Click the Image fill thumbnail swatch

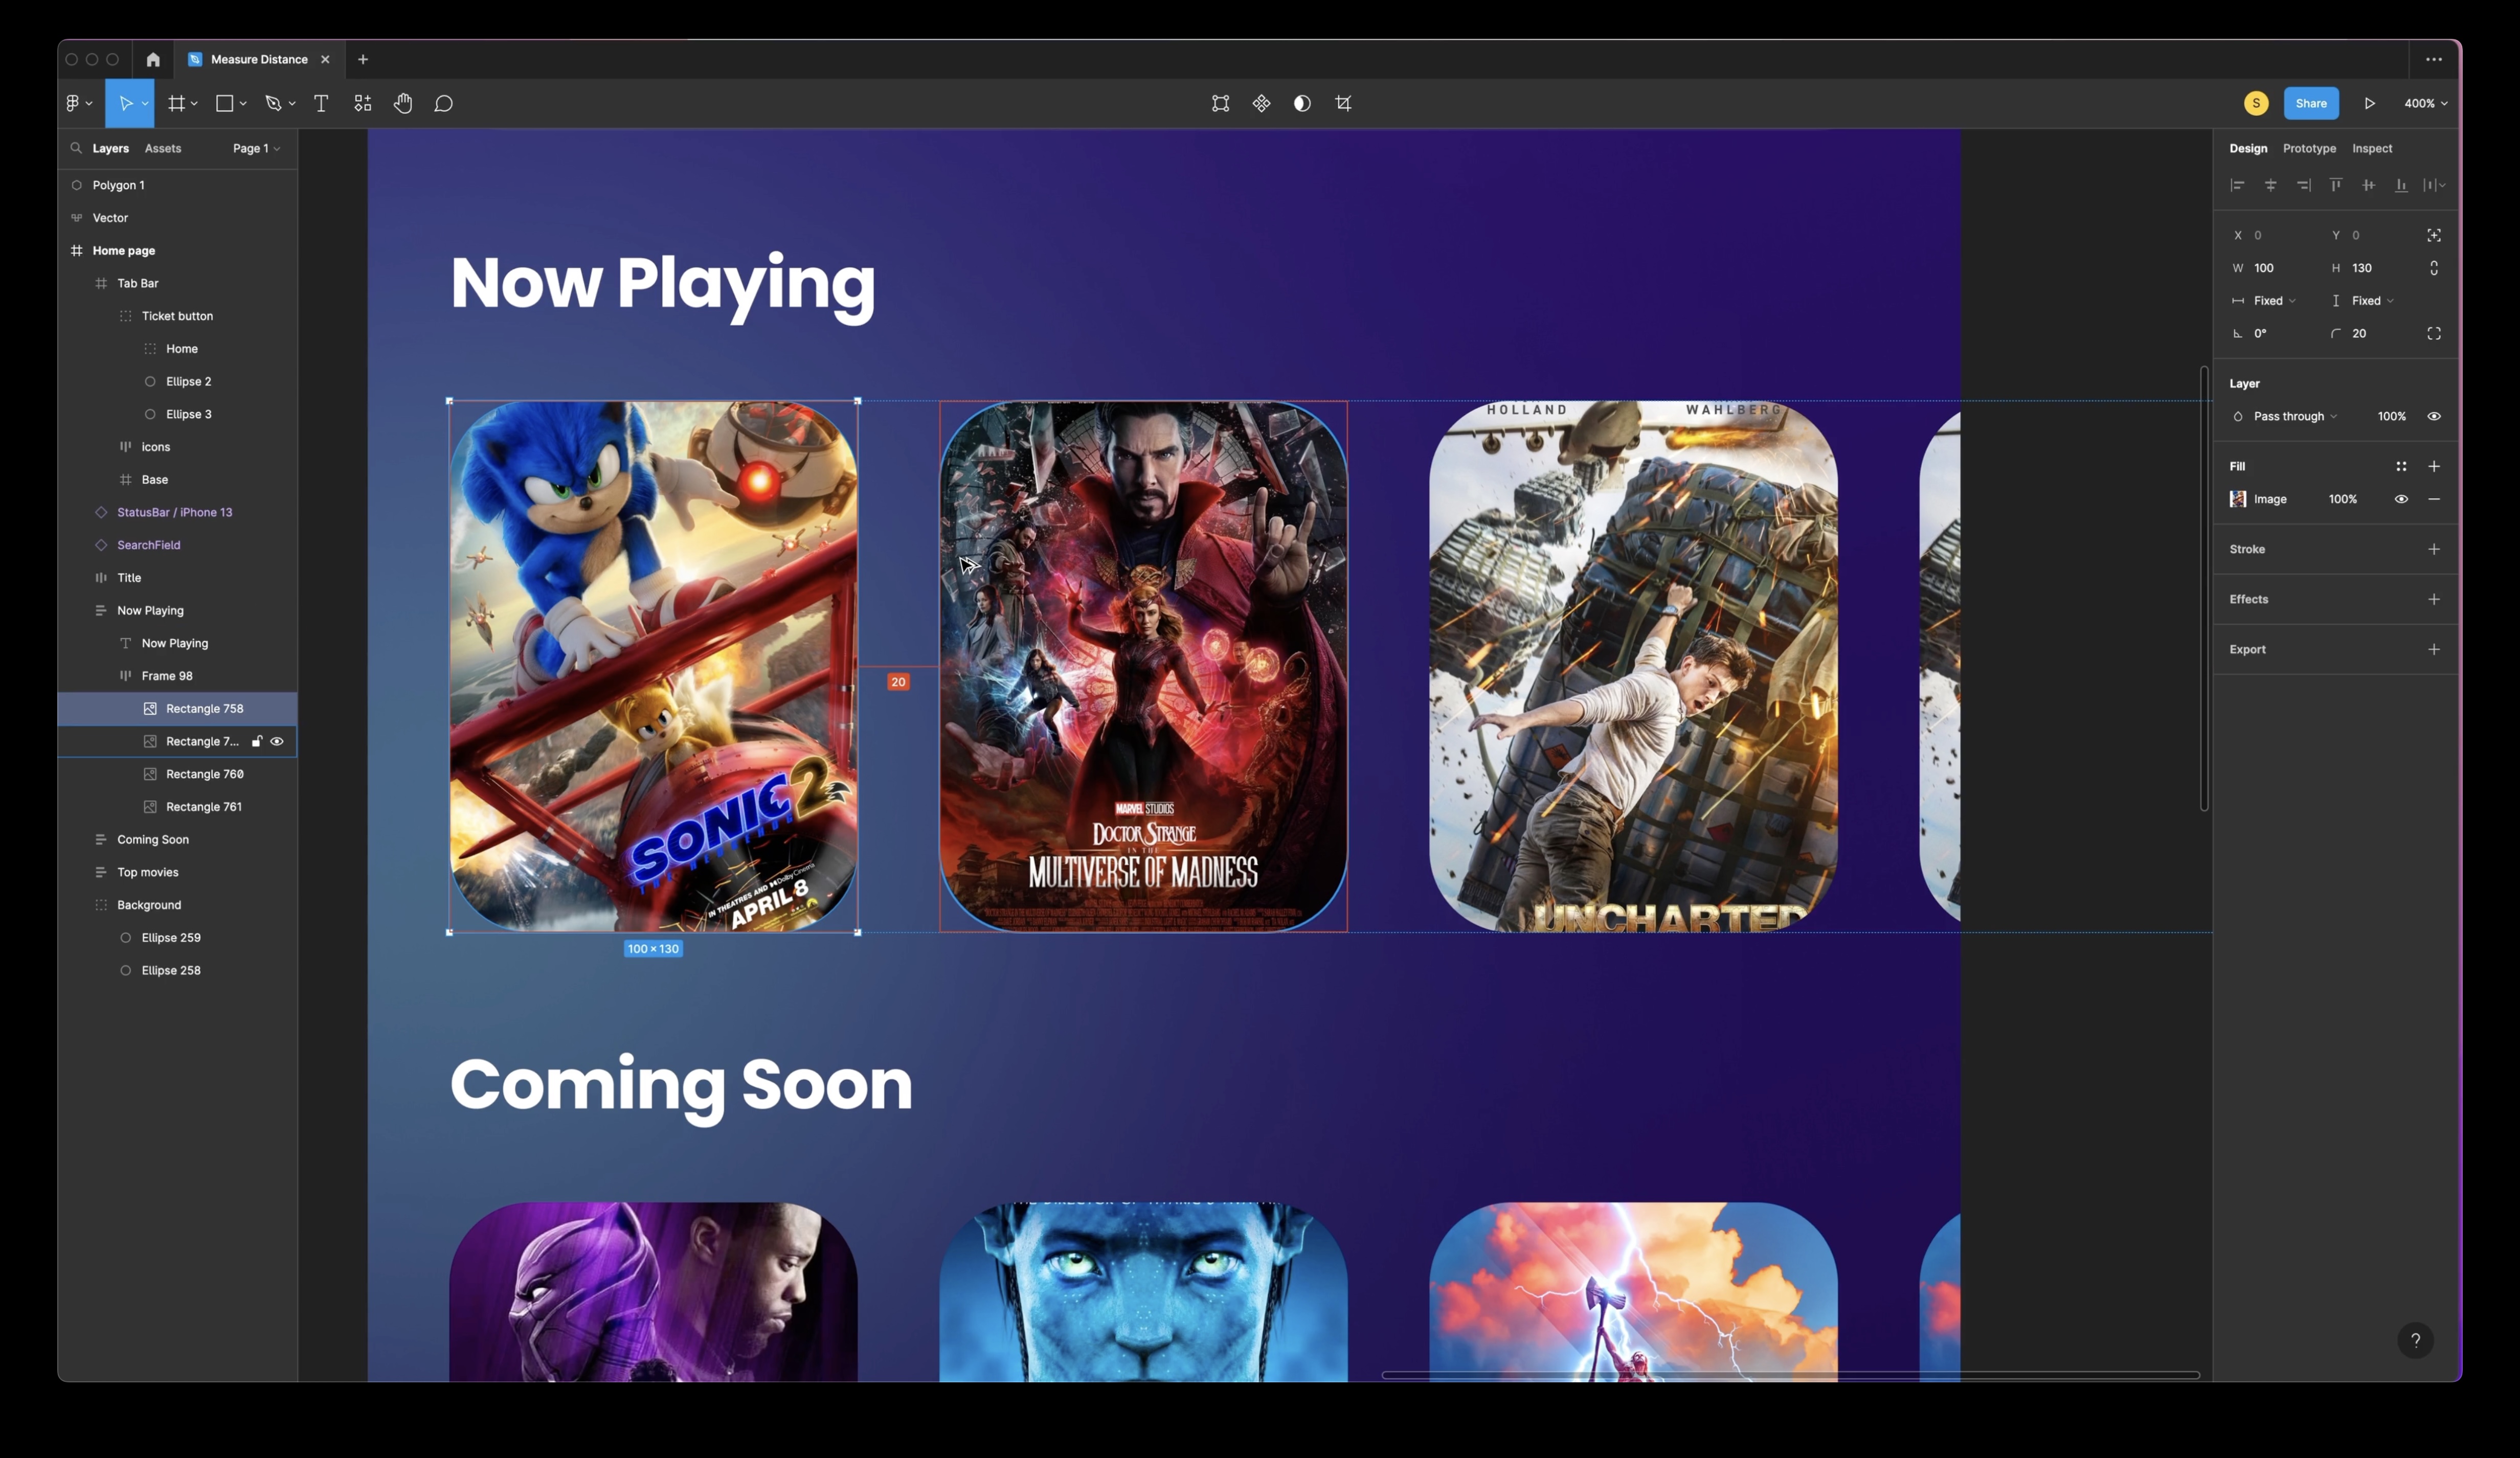click(x=2238, y=499)
